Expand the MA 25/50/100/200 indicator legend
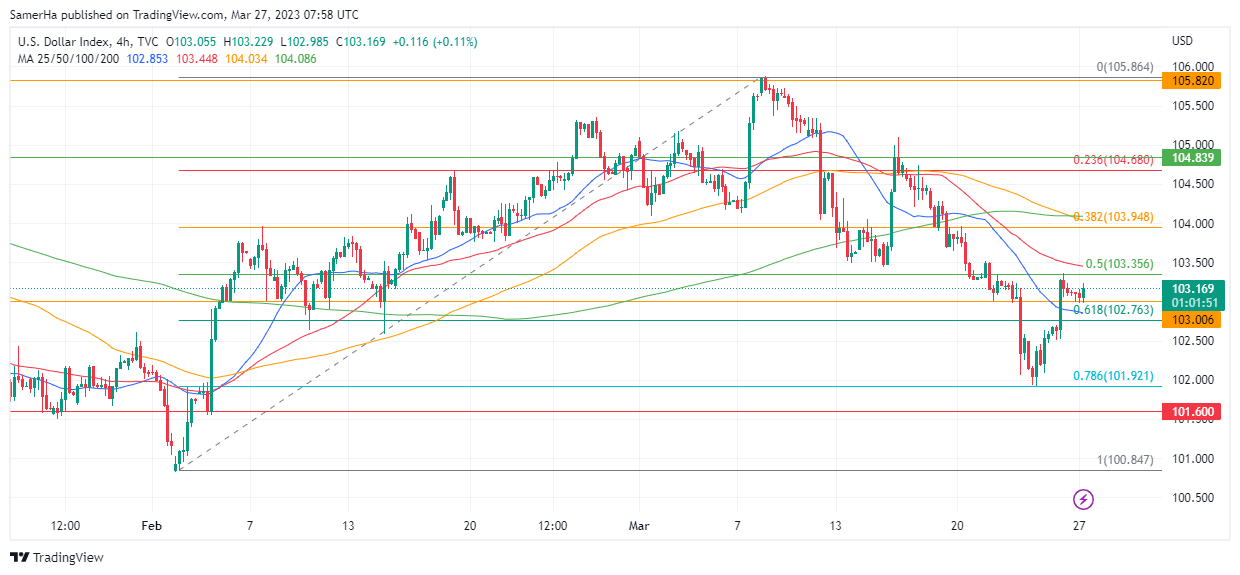 click(69, 59)
